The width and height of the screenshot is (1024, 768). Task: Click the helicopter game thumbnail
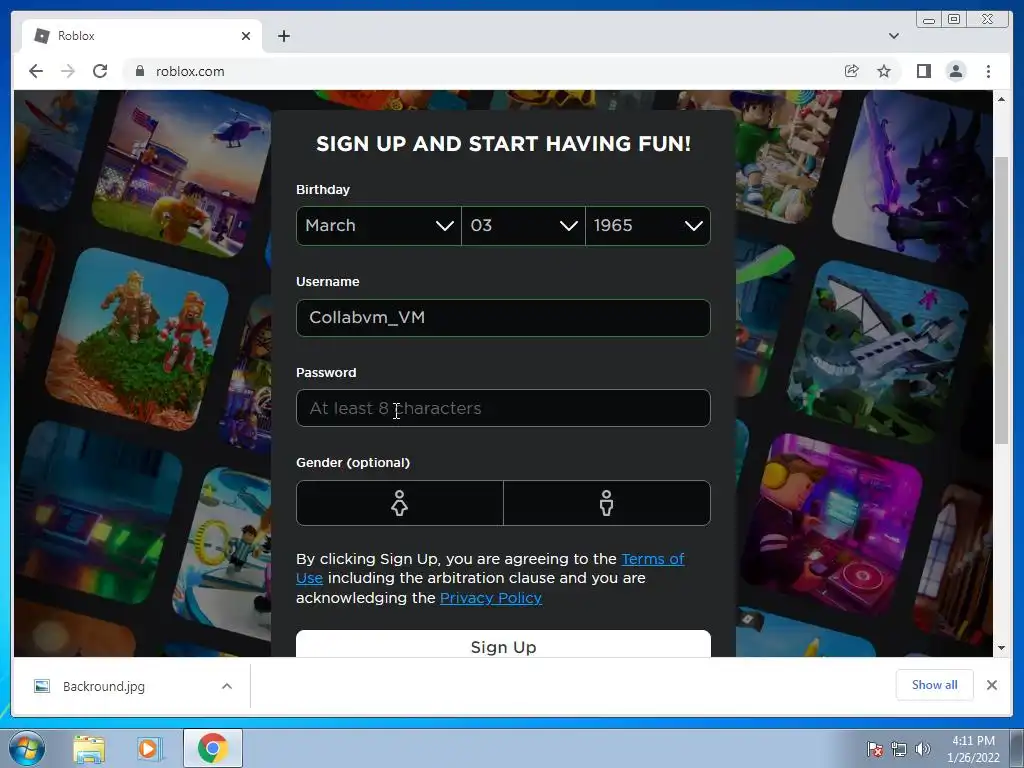click(x=182, y=174)
